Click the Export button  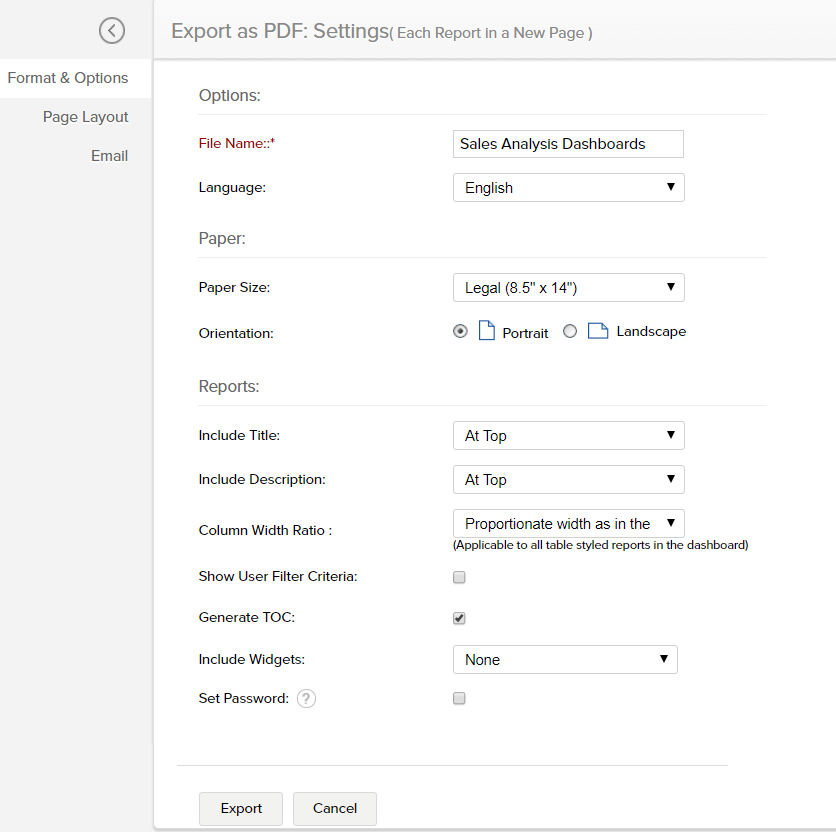pos(240,808)
